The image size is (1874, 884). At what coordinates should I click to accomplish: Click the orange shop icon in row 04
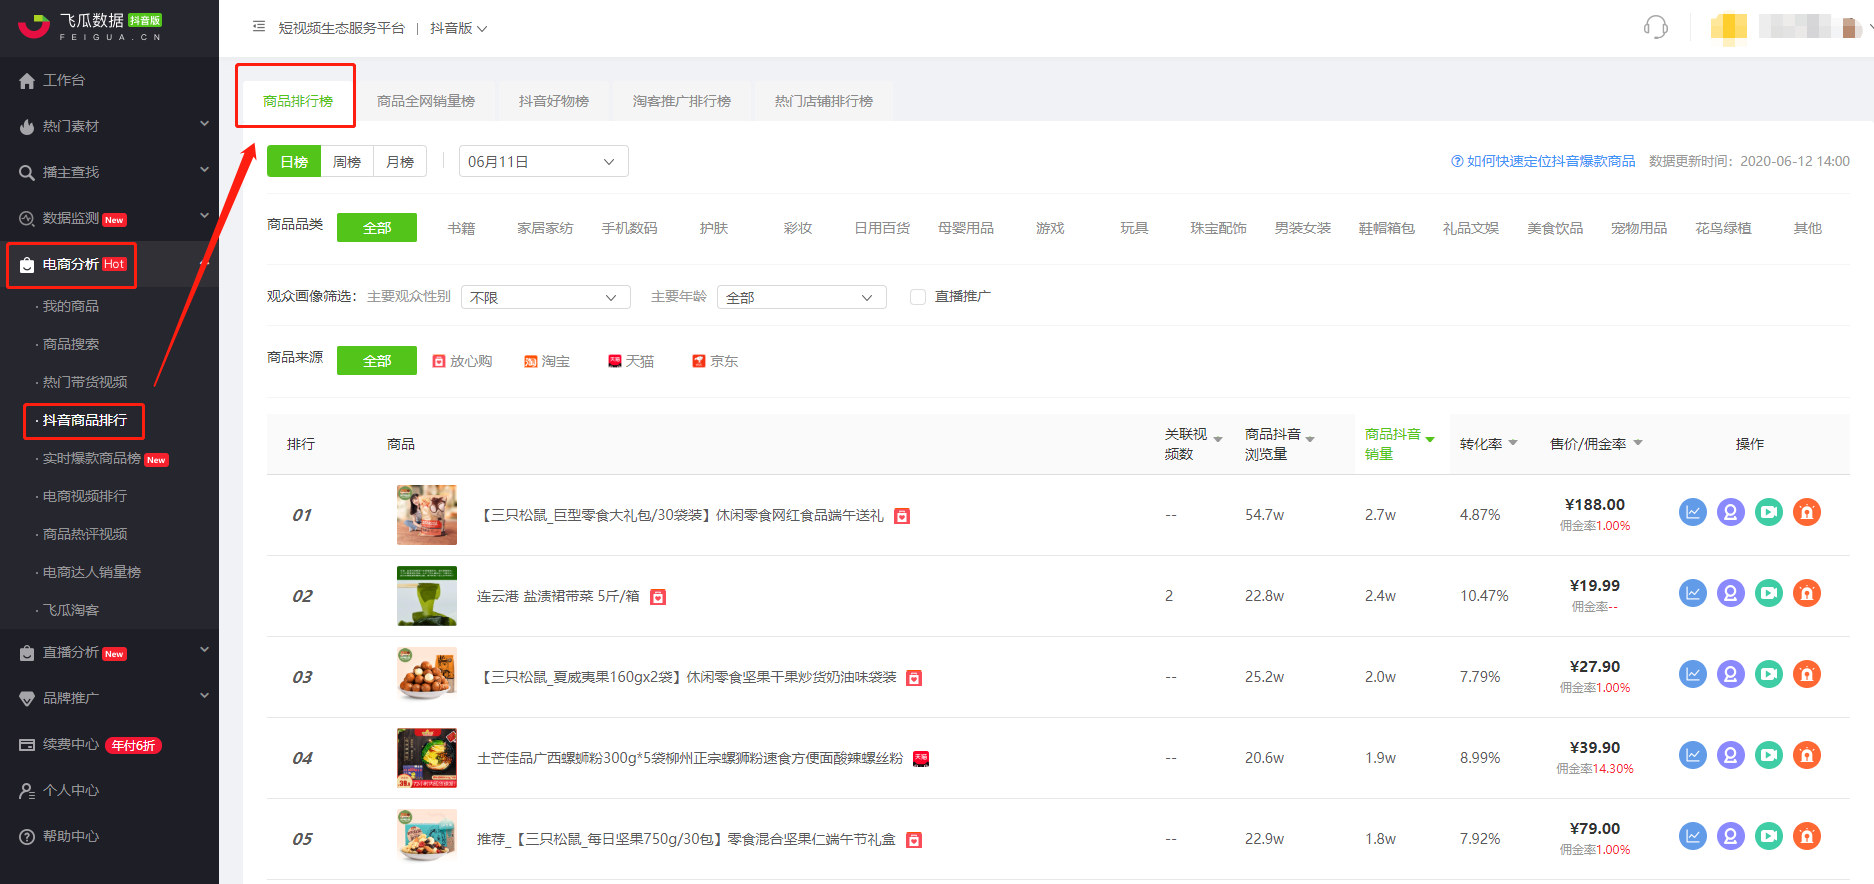(x=1807, y=756)
